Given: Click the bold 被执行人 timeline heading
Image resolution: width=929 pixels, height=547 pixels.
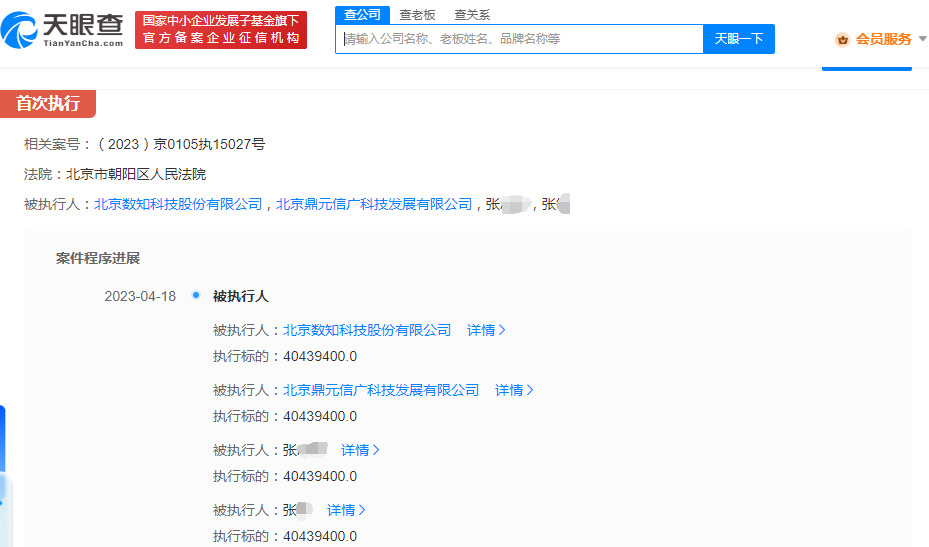Looking at the screenshot, I should (x=241, y=296).
